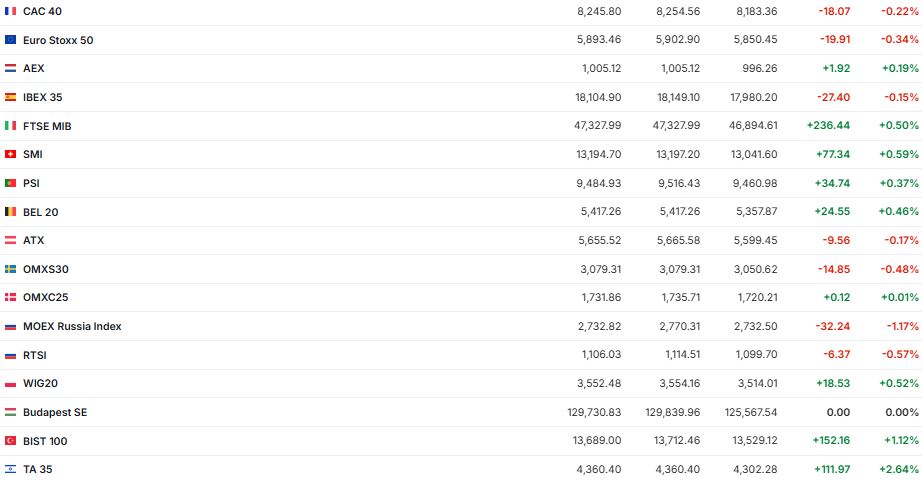Go to the Budapest SE index page
922x482 pixels.
55,412
